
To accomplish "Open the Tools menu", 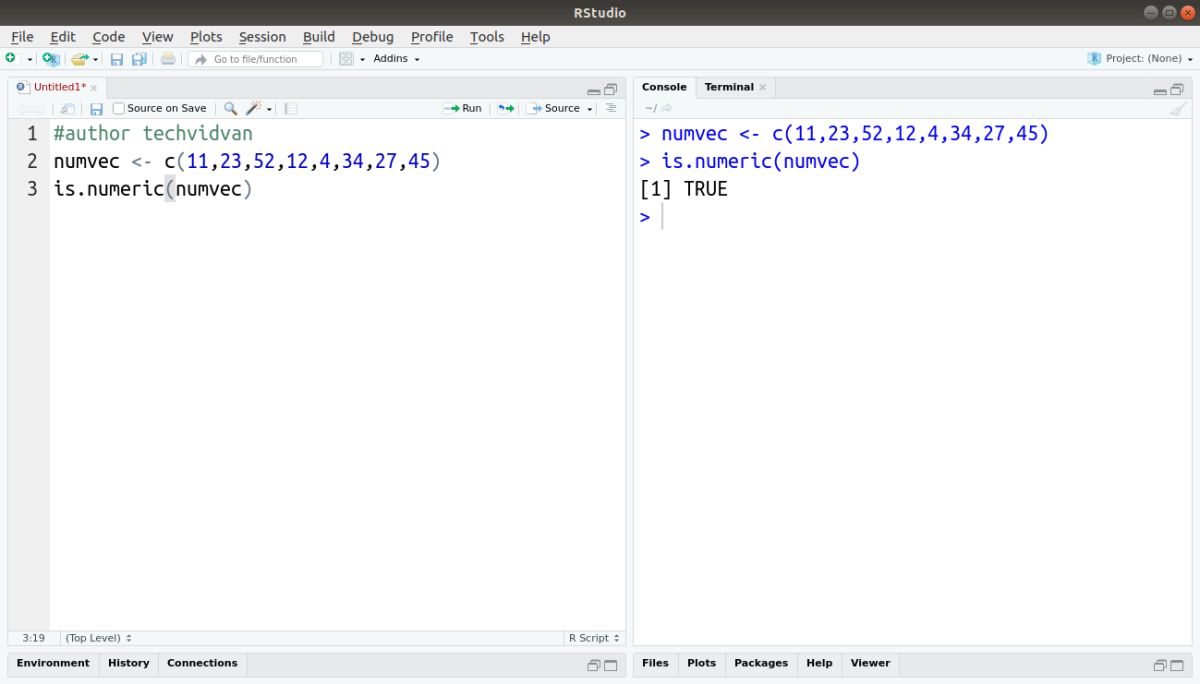I will click(x=487, y=37).
